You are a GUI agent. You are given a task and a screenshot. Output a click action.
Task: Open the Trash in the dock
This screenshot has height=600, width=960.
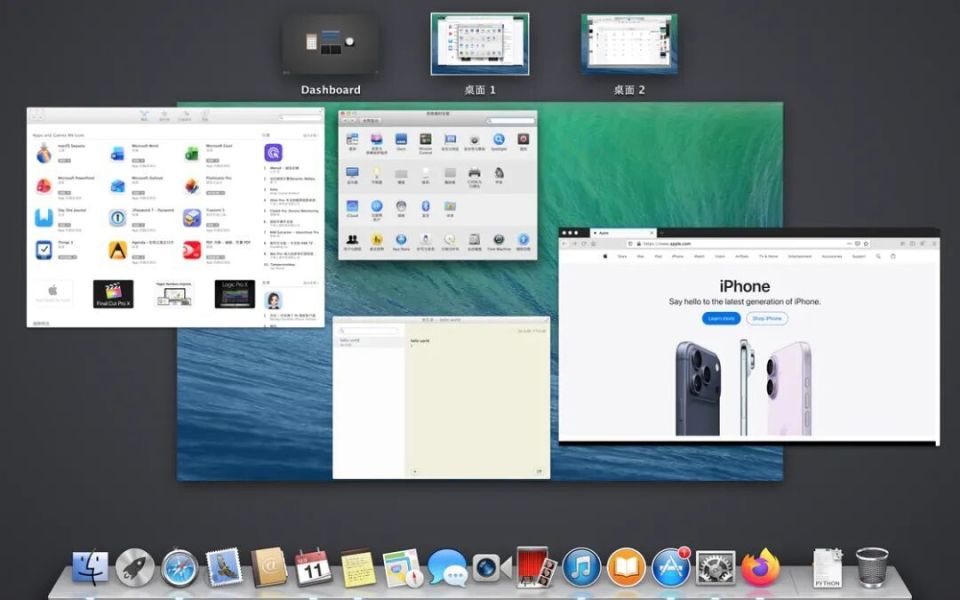click(x=871, y=568)
